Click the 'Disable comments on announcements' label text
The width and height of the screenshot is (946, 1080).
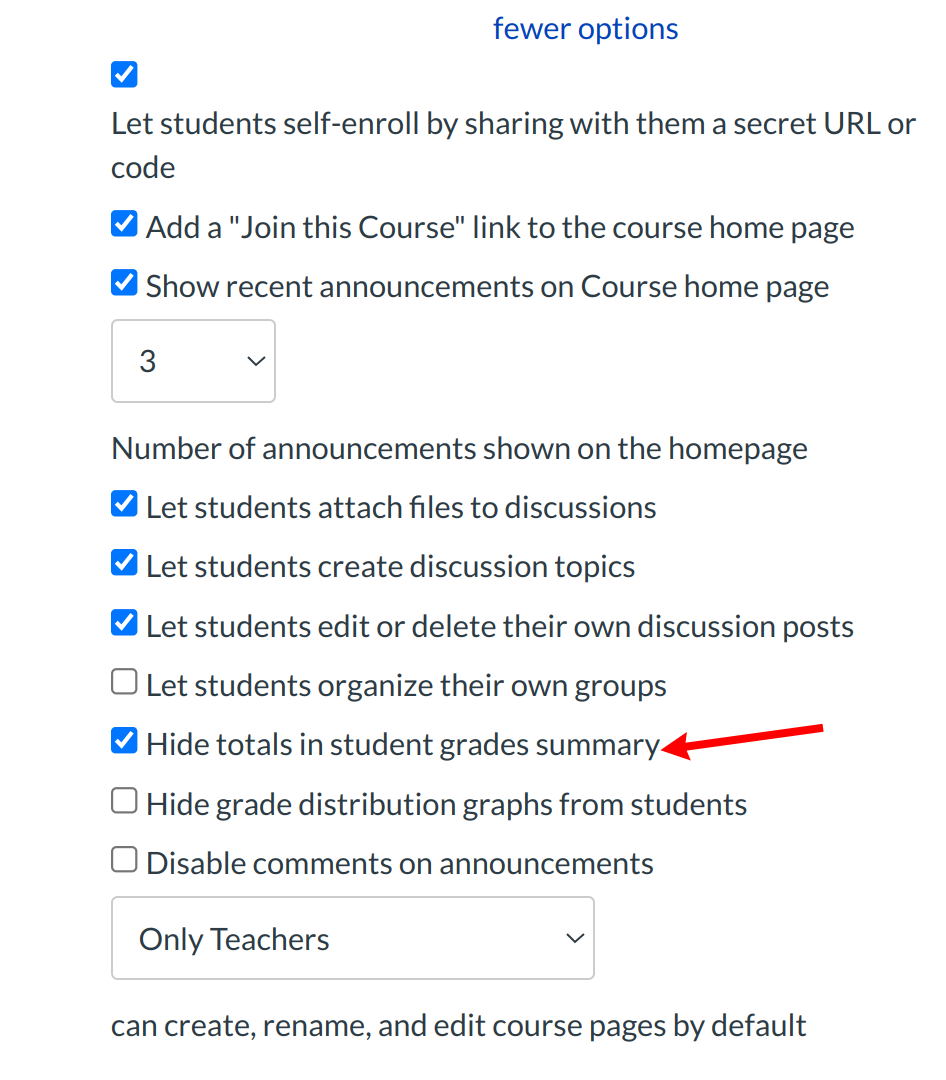pos(399,864)
